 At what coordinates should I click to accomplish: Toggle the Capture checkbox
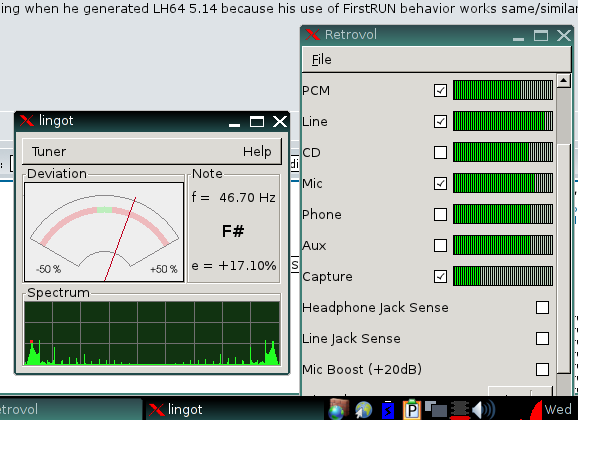[440, 277]
